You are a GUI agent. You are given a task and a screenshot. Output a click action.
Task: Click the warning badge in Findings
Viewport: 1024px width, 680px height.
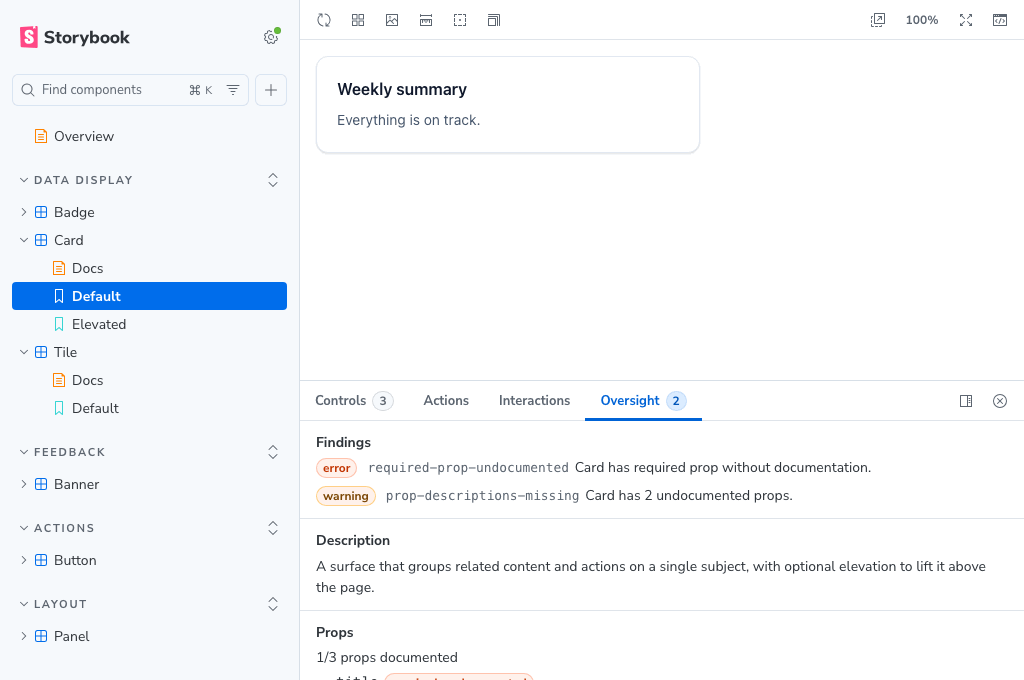(x=345, y=496)
